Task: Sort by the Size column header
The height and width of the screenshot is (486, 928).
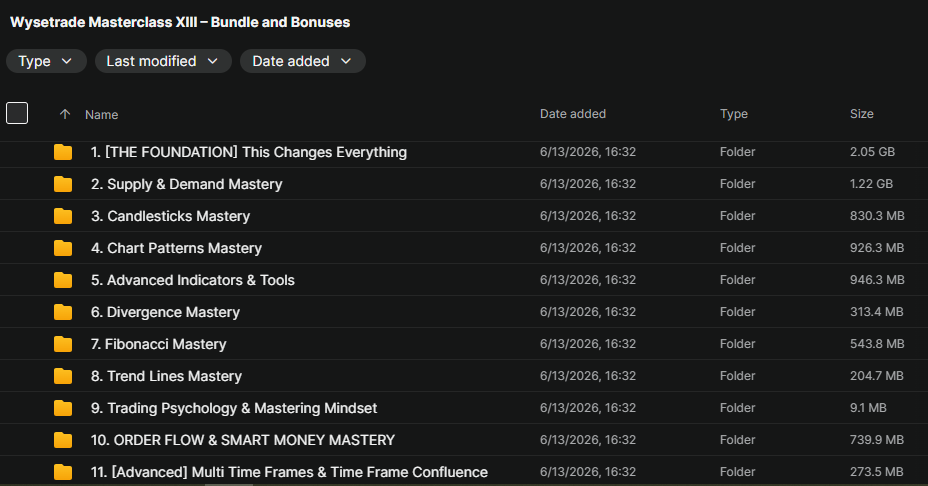Action: coord(861,114)
